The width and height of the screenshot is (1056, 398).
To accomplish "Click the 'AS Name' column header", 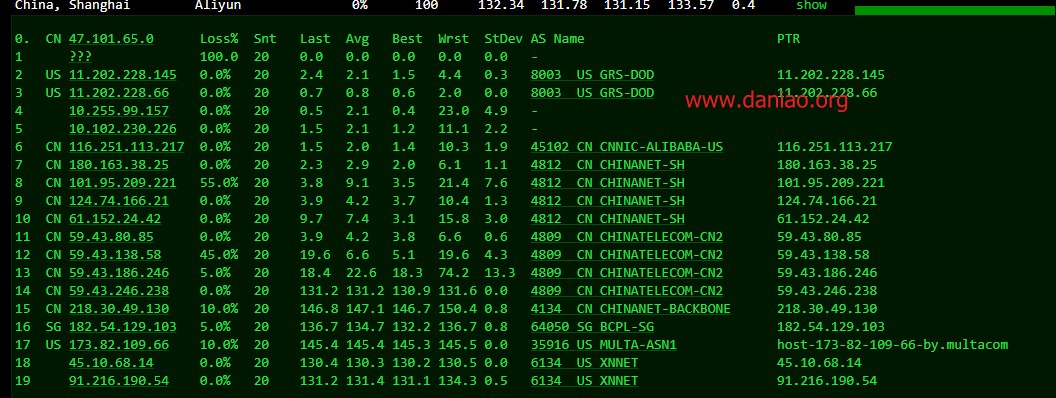I will pos(558,39).
